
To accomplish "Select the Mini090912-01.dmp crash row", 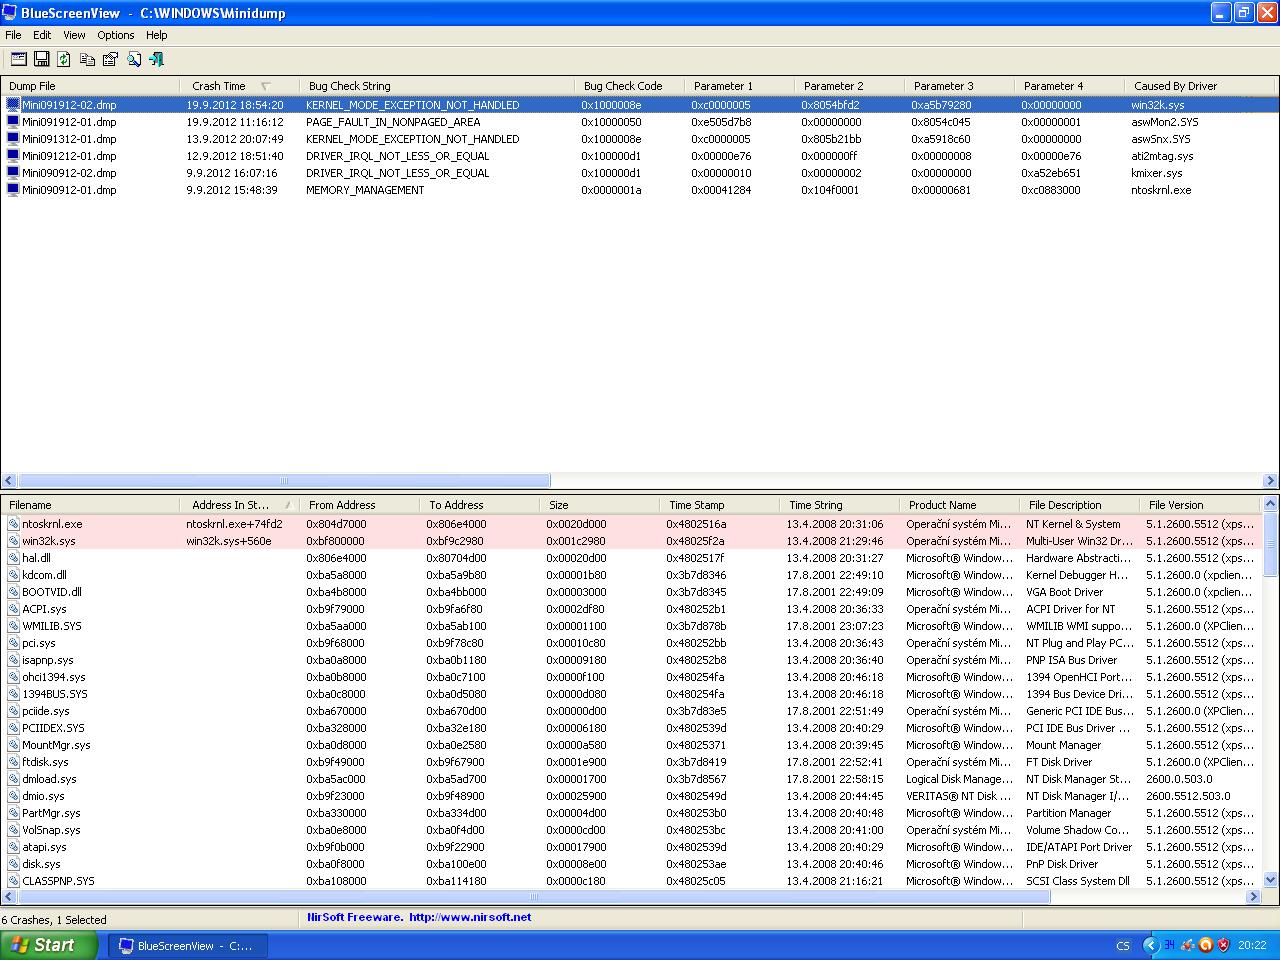I will click(640, 190).
